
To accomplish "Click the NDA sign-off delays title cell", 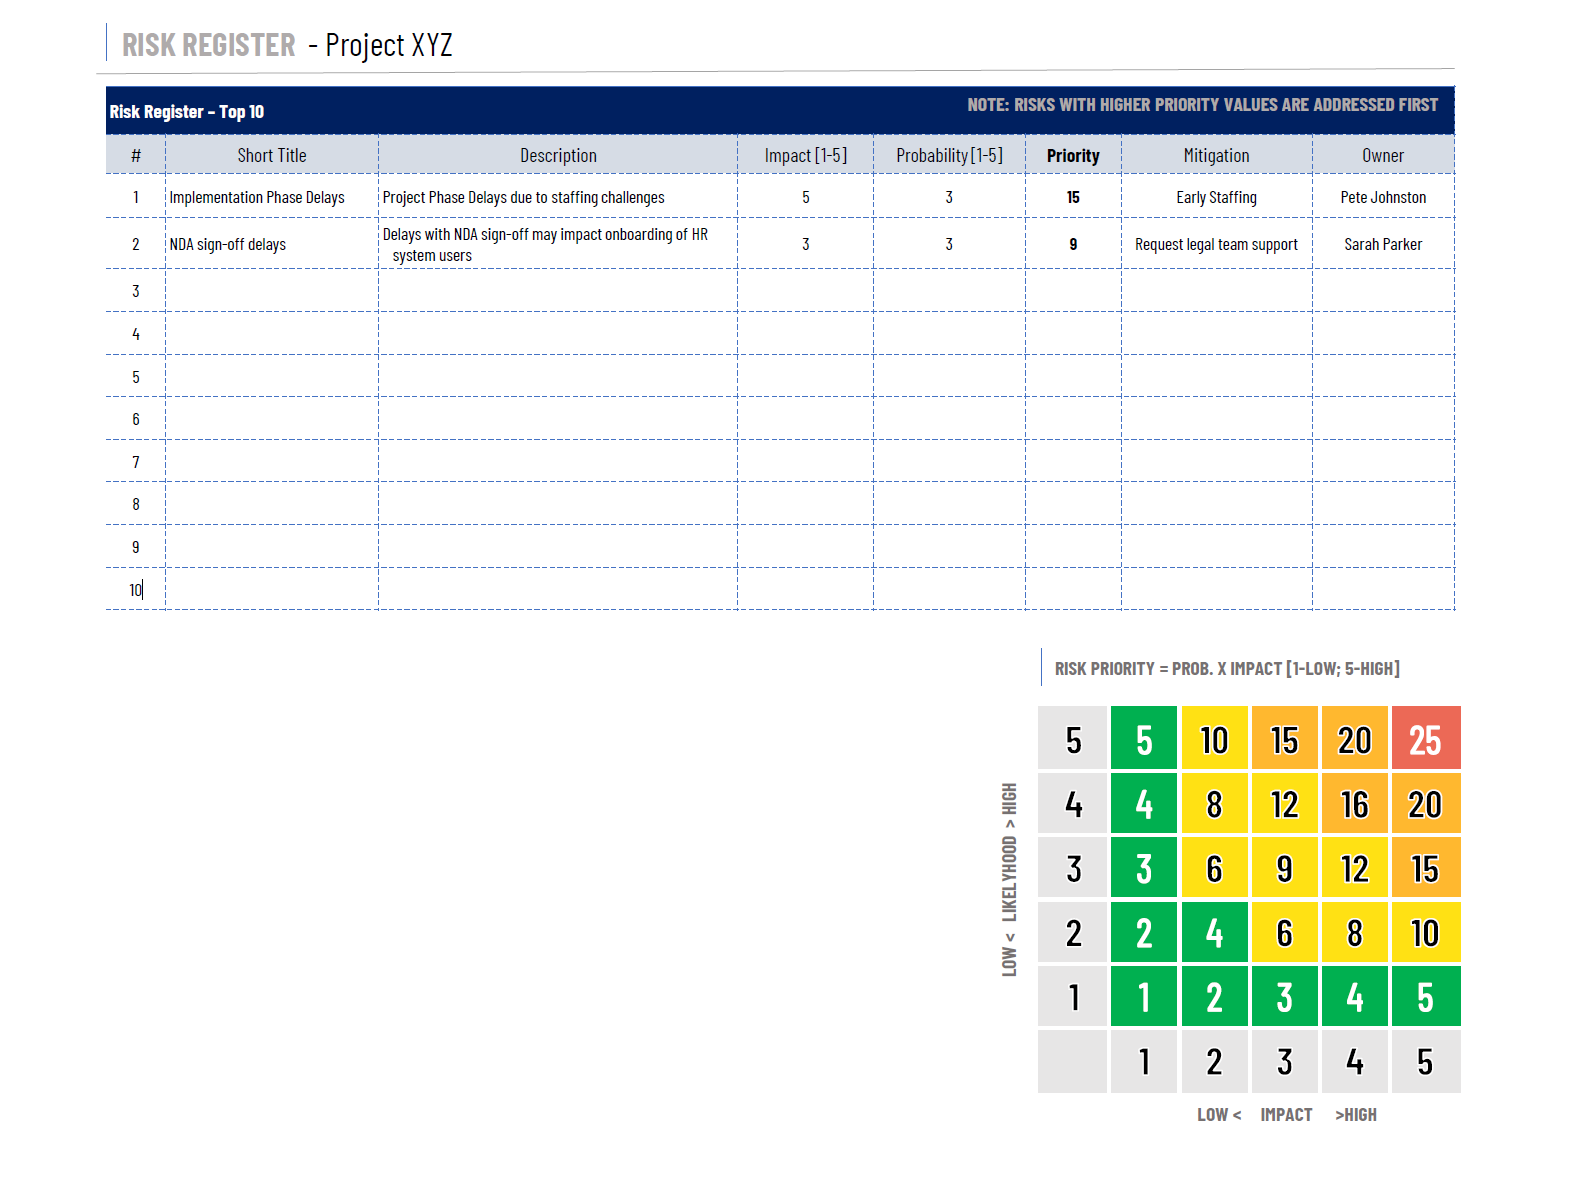I will (x=228, y=244).
